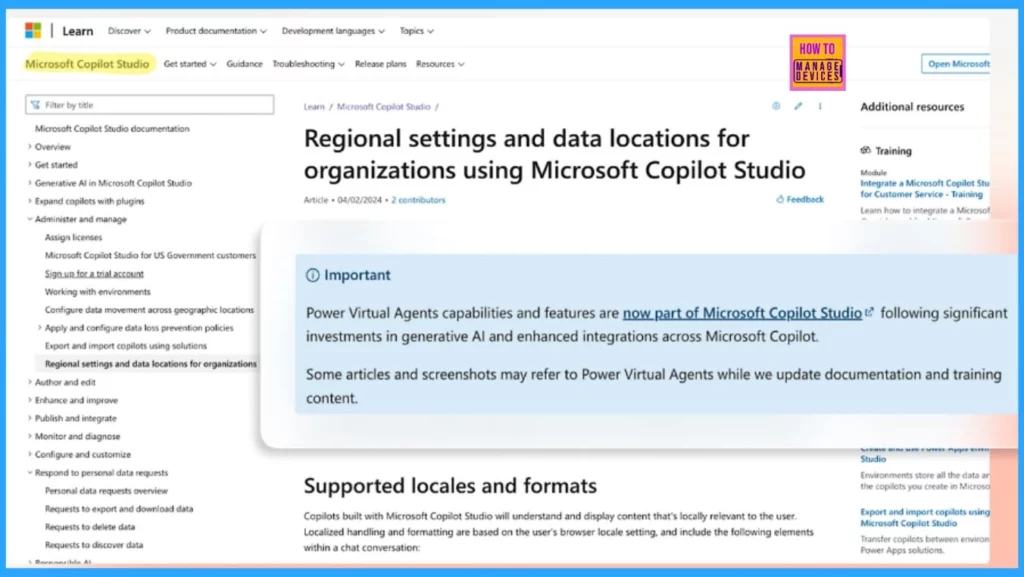Image resolution: width=1024 pixels, height=577 pixels.
Task: Click the Microsoft Copilot Studio product title
Action: click(87, 64)
